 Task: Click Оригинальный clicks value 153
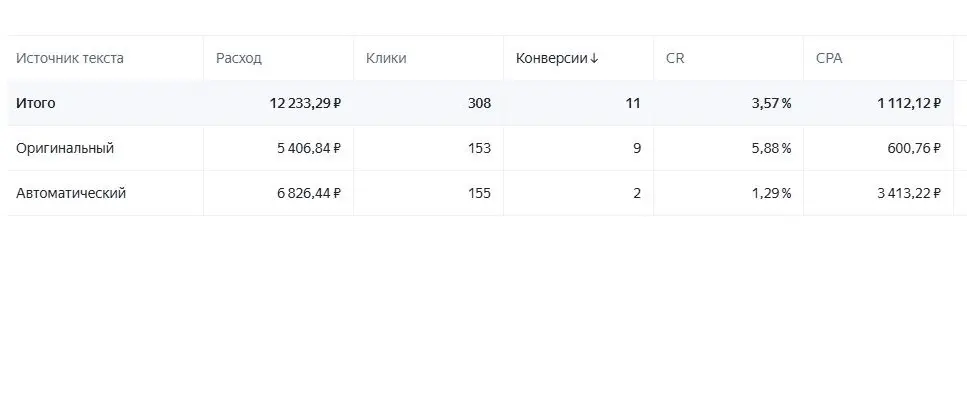pos(479,149)
